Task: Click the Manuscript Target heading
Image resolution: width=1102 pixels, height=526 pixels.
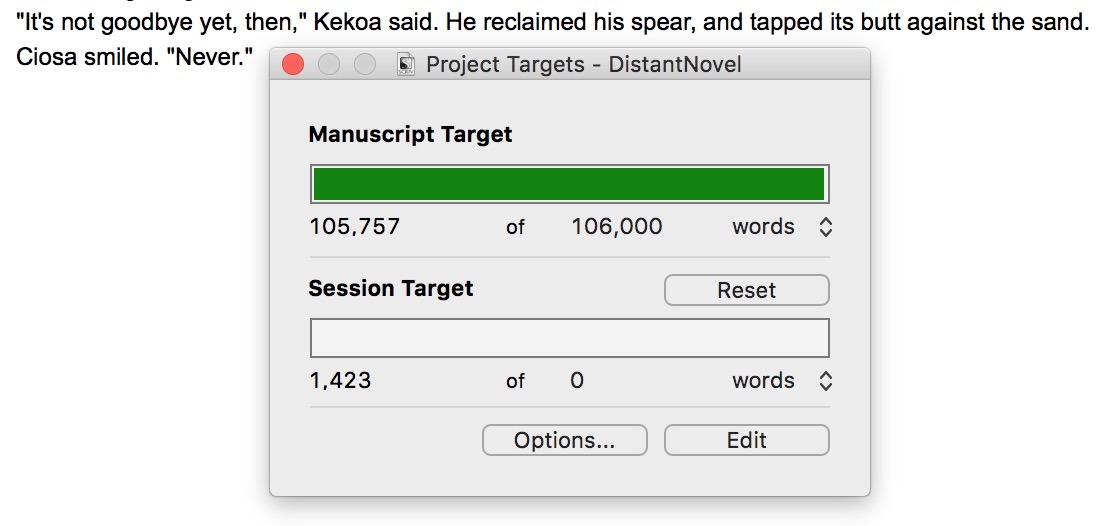Action: [x=410, y=135]
